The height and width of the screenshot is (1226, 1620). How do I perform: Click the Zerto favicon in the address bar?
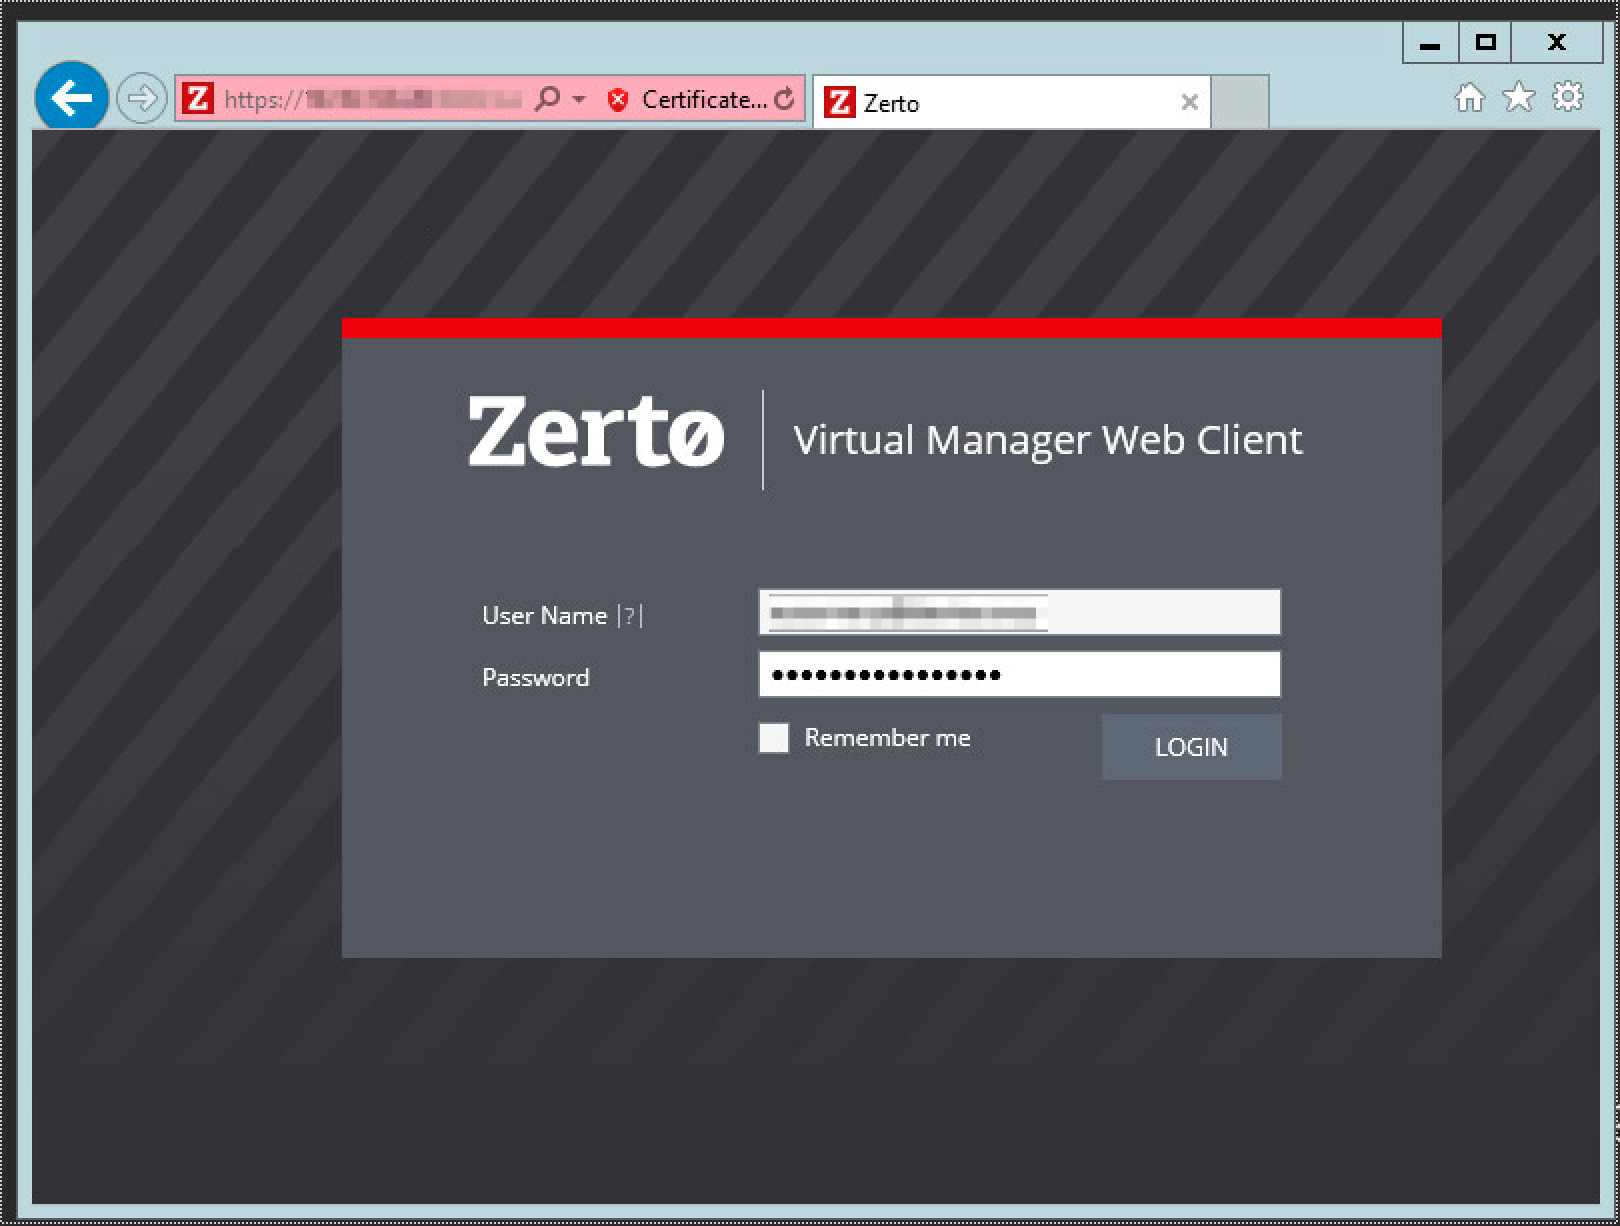pos(198,99)
